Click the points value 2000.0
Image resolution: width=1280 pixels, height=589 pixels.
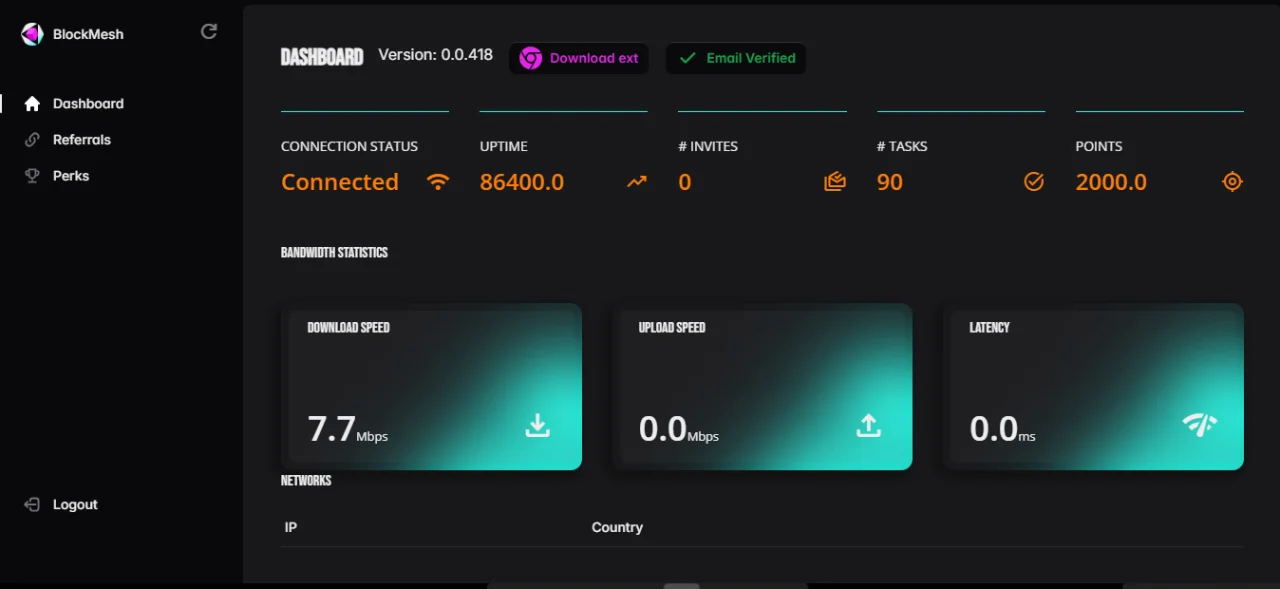pos(1111,182)
